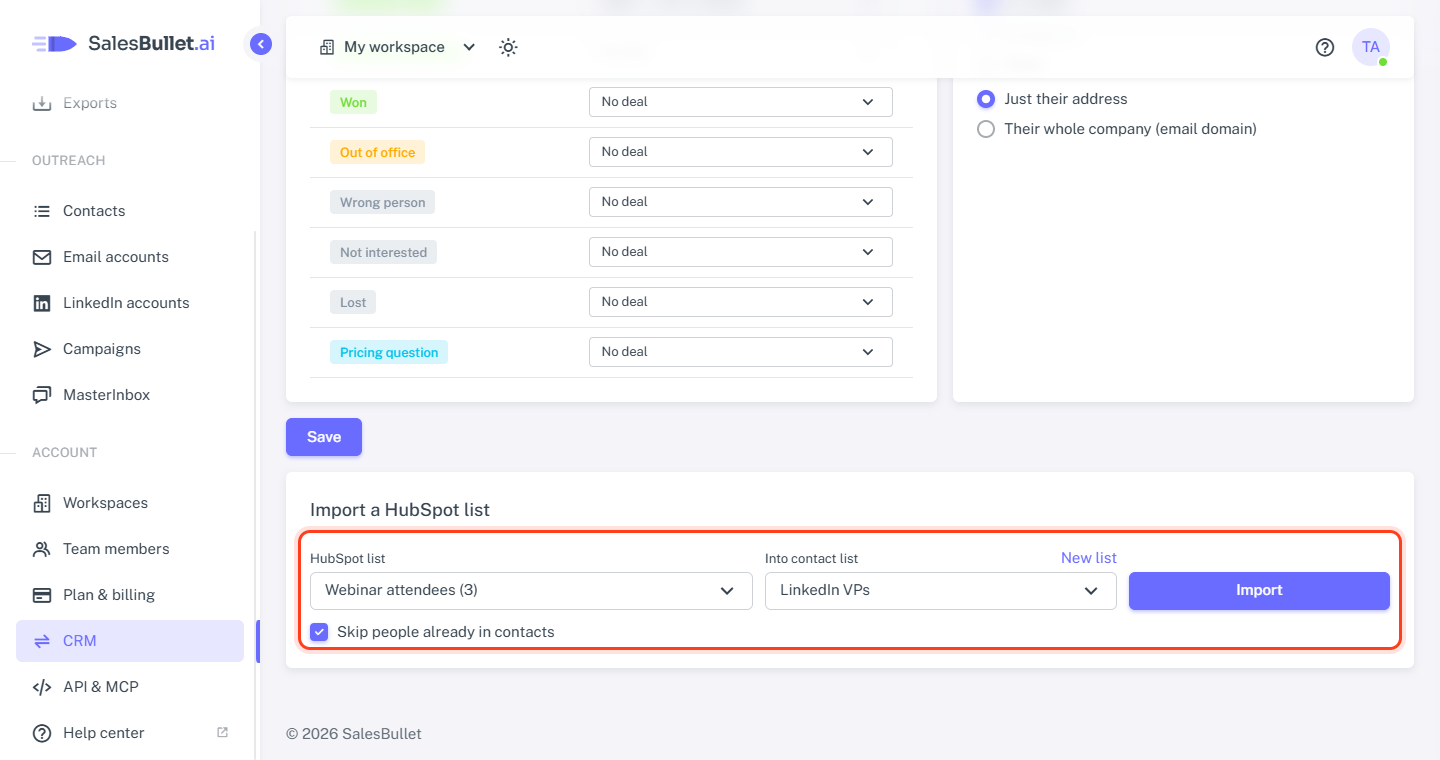The height and width of the screenshot is (760, 1440).
Task: Click the Save button
Action: pos(324,437)
